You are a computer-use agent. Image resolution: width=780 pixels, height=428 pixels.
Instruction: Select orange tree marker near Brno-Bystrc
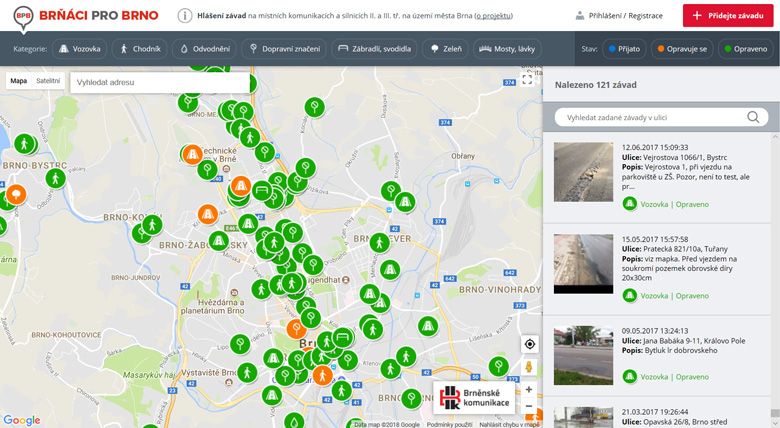point(16,194)
